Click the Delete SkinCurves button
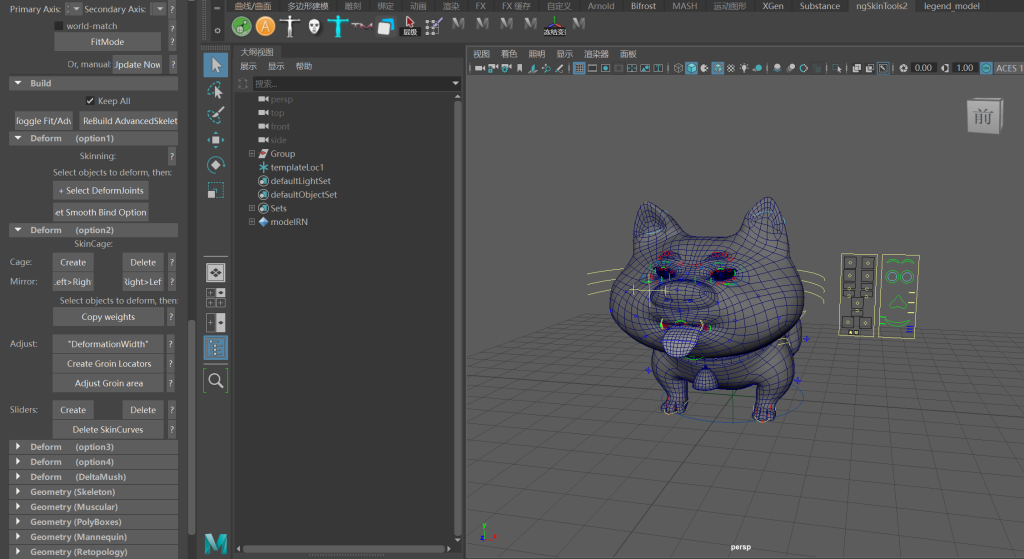The image size is (1024, 559). [108, 430]
